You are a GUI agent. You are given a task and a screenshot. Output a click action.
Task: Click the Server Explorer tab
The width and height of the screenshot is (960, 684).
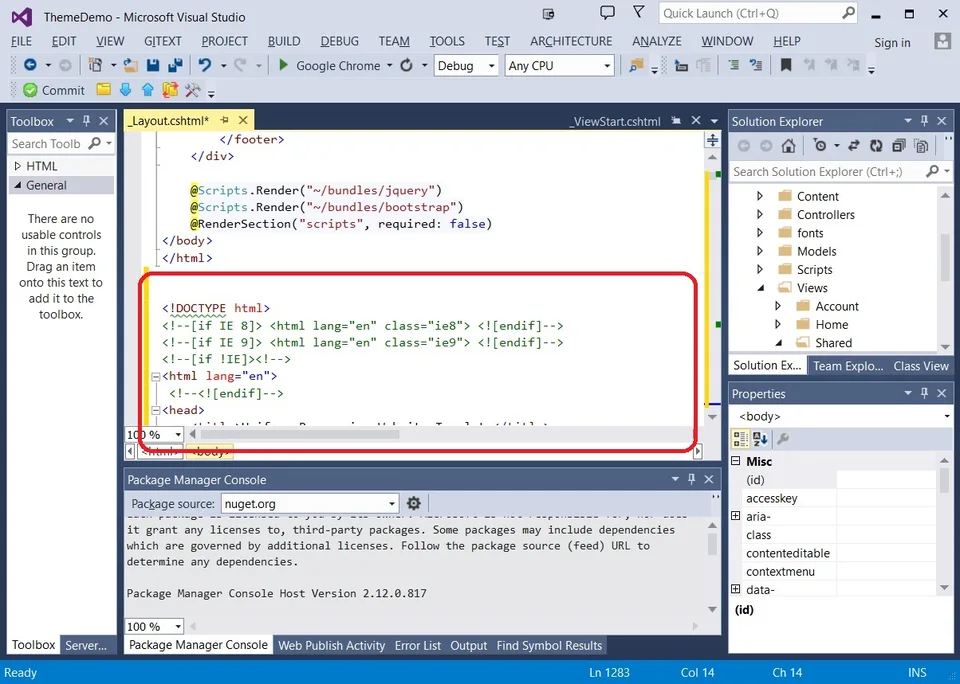[x=86, y=645]
